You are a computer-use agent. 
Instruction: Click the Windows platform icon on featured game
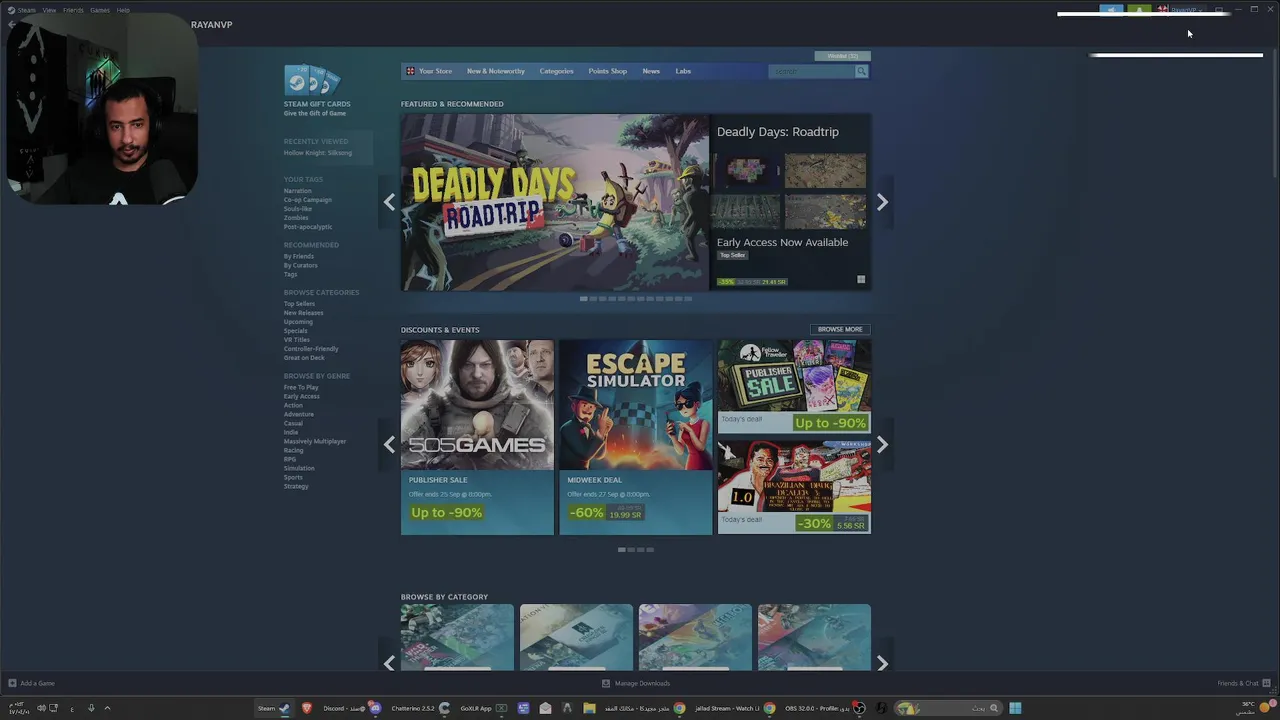861,280
